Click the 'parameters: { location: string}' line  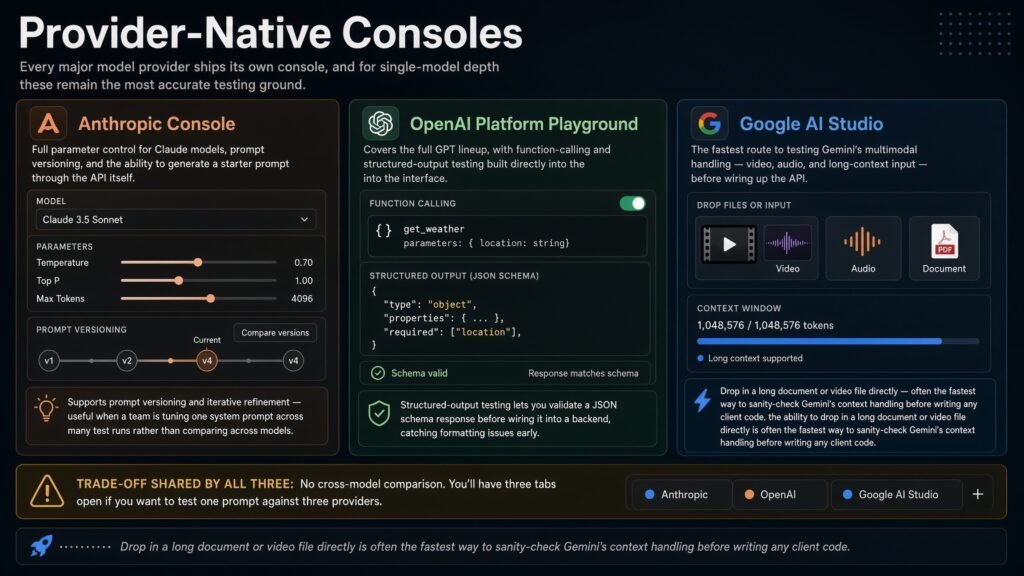point(486,243)
